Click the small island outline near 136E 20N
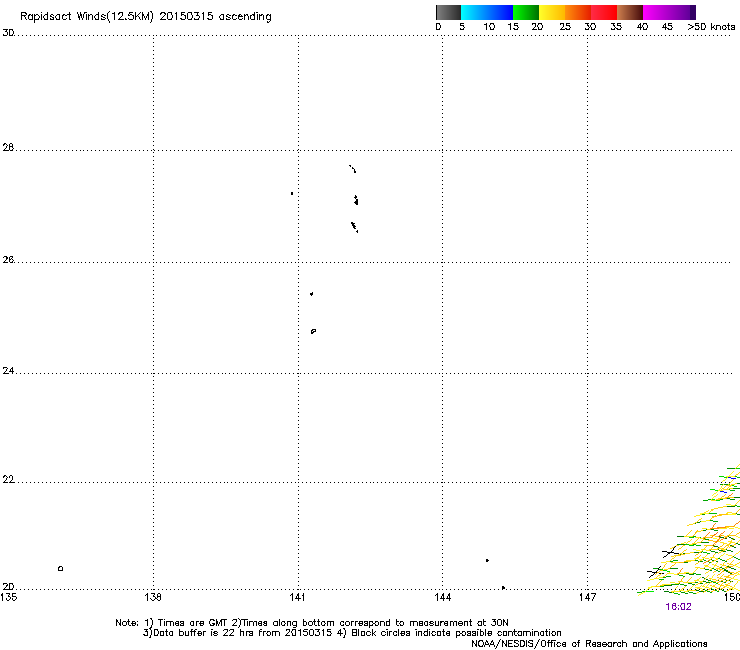This screenshot has height=650, width=740. pyautogui.click(x=60, y=568)
